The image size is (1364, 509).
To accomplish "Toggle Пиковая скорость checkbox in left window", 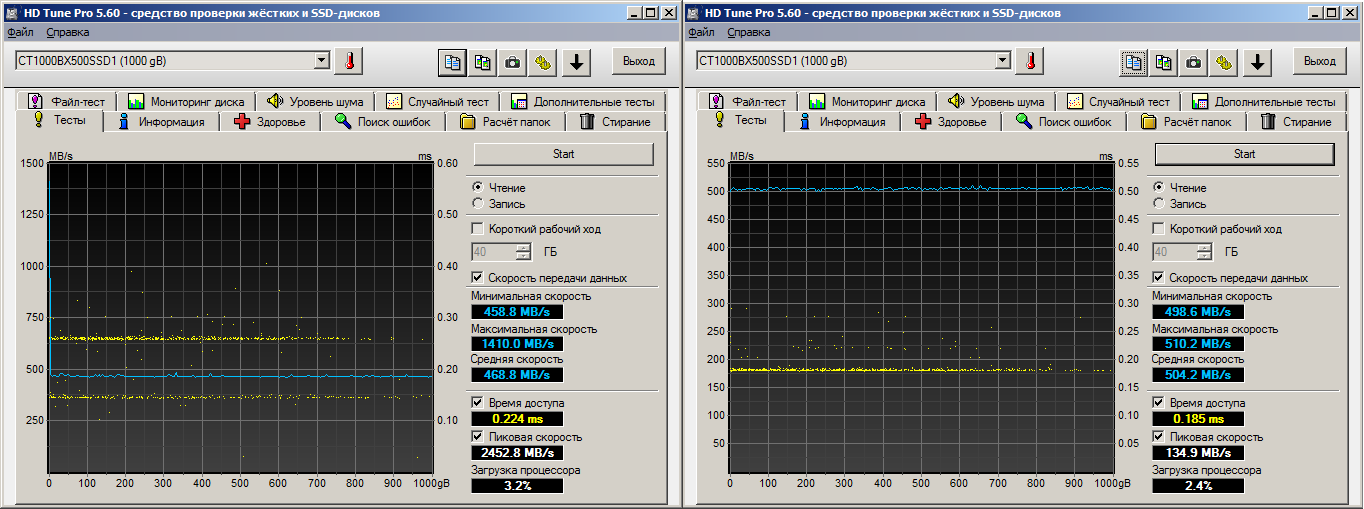I will (477, 437).
